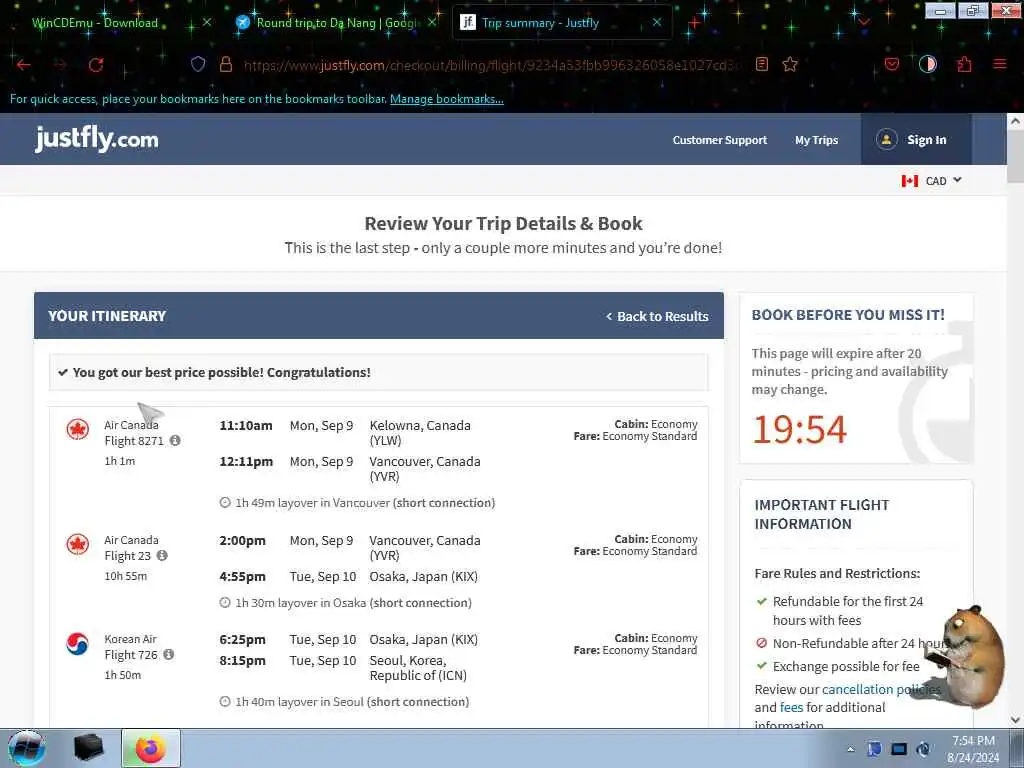This screenshot has width=1024, height=768.
Task: Open Firefox from the taskbar
Action: [151, 748]
